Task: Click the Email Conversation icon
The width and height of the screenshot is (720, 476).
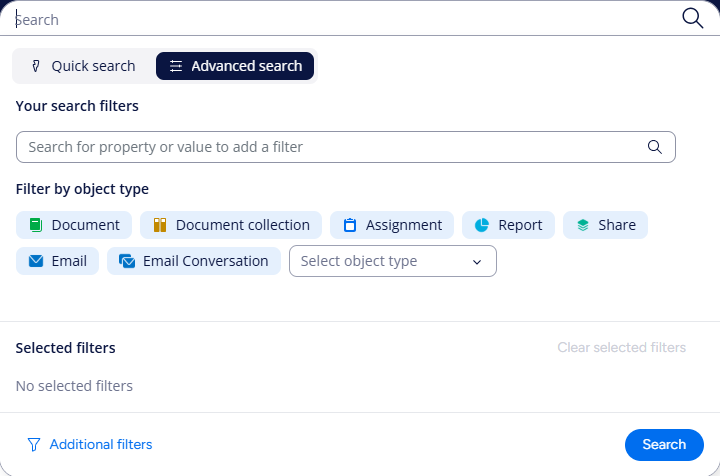Action: coord(127,261)
